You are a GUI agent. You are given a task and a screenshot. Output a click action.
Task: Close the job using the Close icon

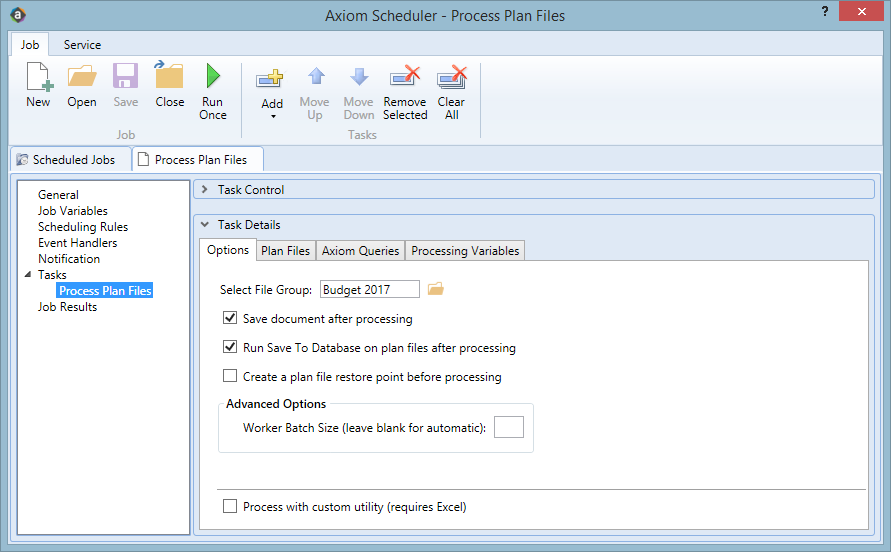169,75
